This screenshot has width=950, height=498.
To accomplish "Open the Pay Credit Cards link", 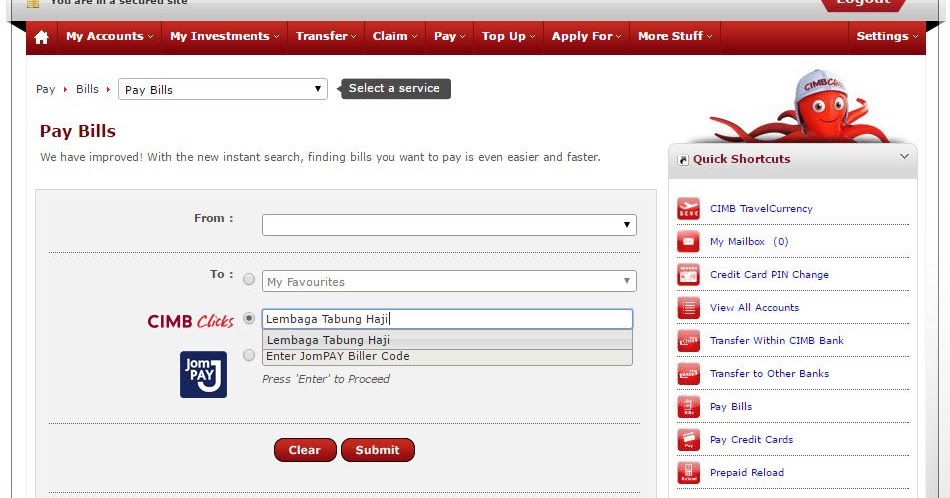I will [x=751, y=440].
